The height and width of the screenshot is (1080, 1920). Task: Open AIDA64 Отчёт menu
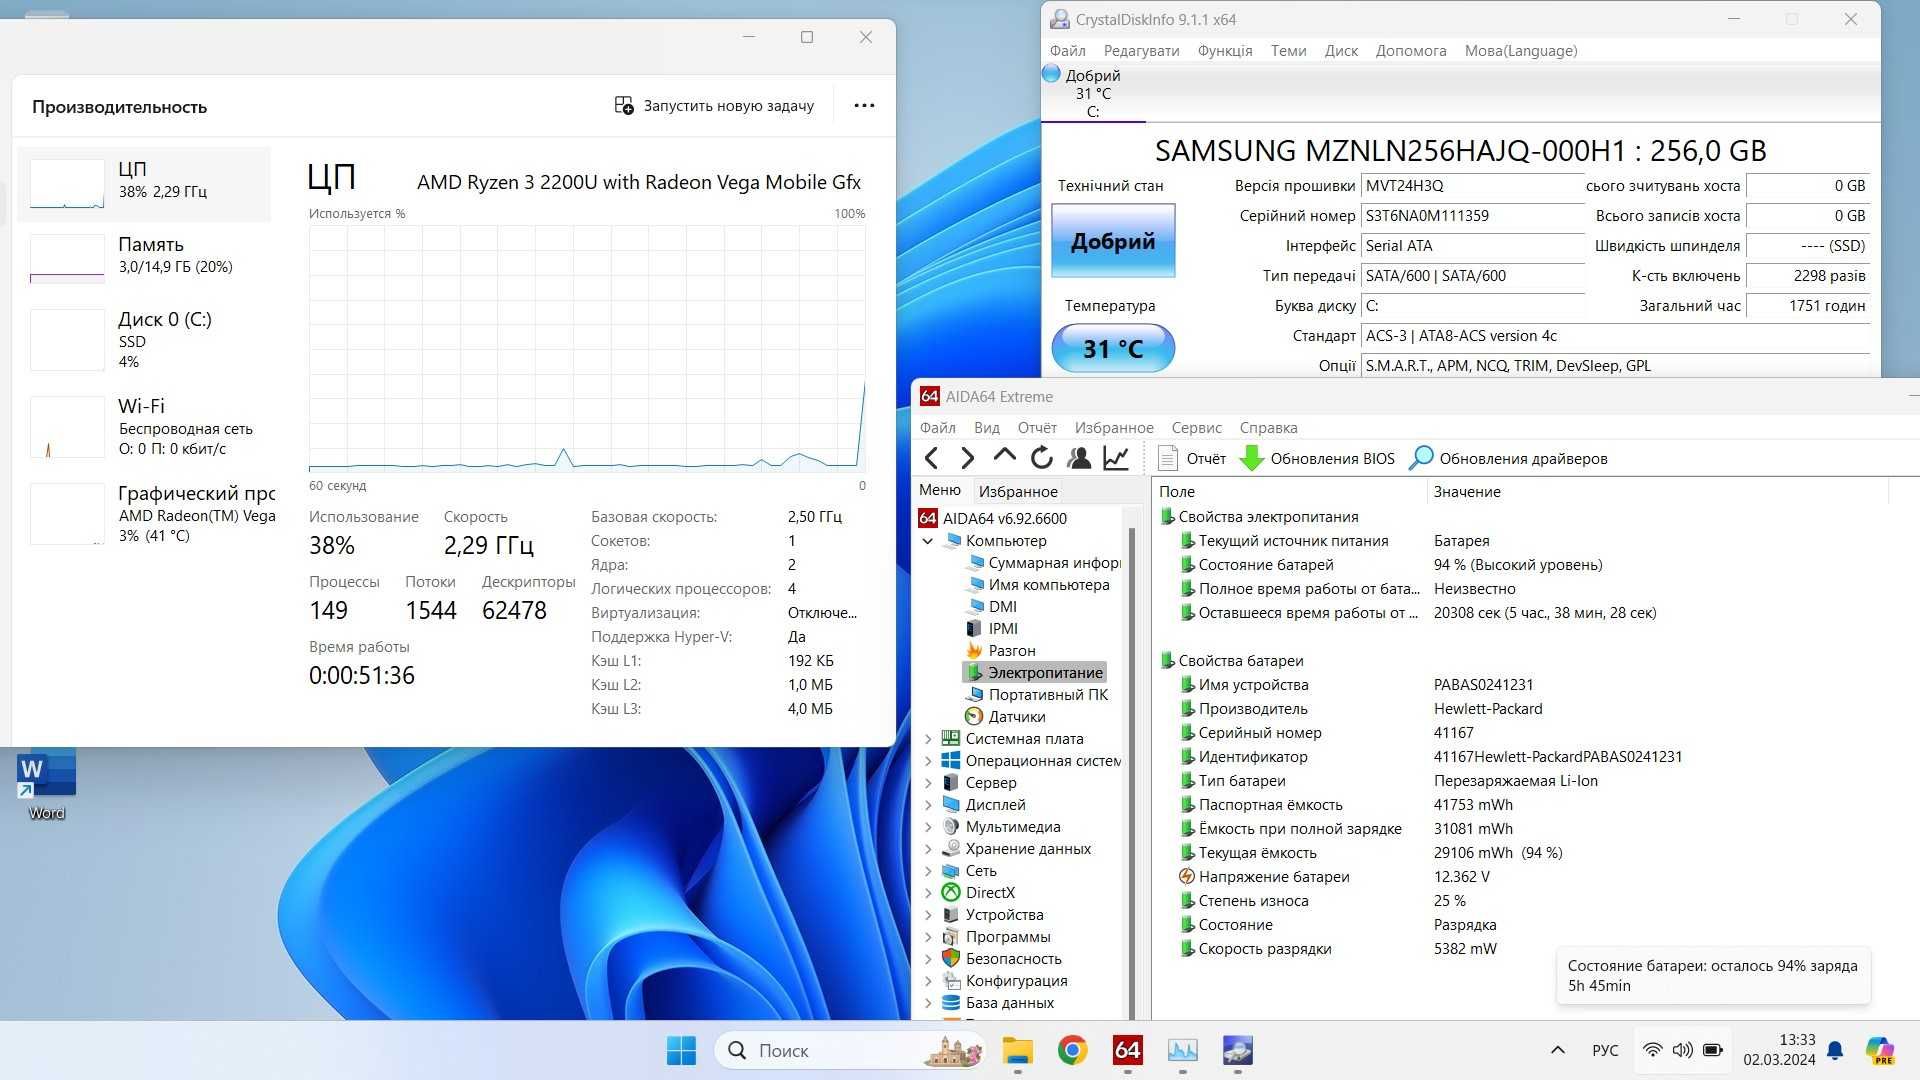(1037, 428)
